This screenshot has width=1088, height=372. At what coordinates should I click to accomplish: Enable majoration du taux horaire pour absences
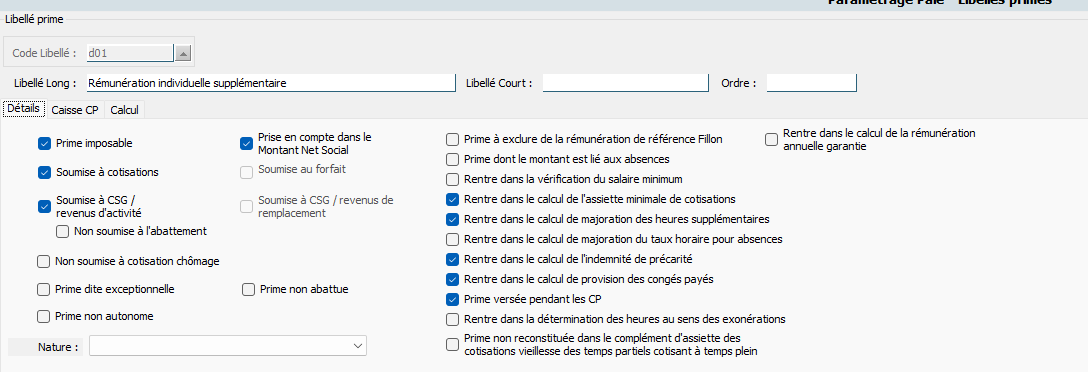pos(452,239)
